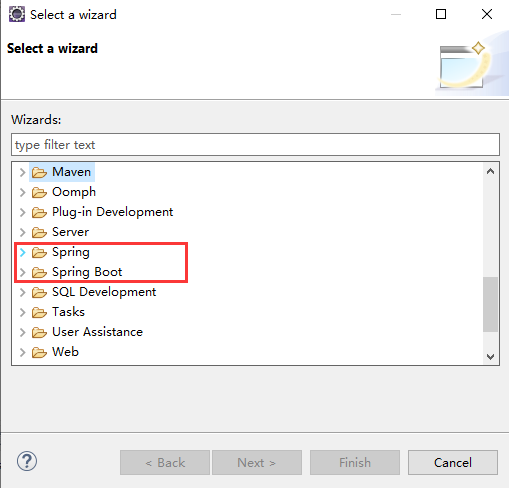Expand the Maven category
Image resolution: width=509 pixels, height=488 pixels.
(x=22, y=172)
